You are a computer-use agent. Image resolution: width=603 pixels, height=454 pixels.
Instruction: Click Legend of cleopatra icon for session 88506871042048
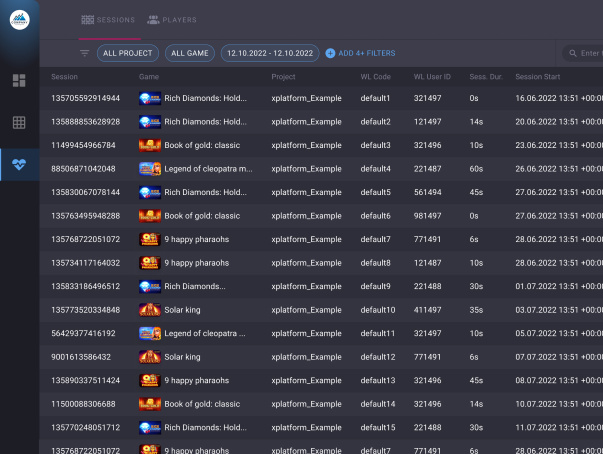click(x=149, y=169)
